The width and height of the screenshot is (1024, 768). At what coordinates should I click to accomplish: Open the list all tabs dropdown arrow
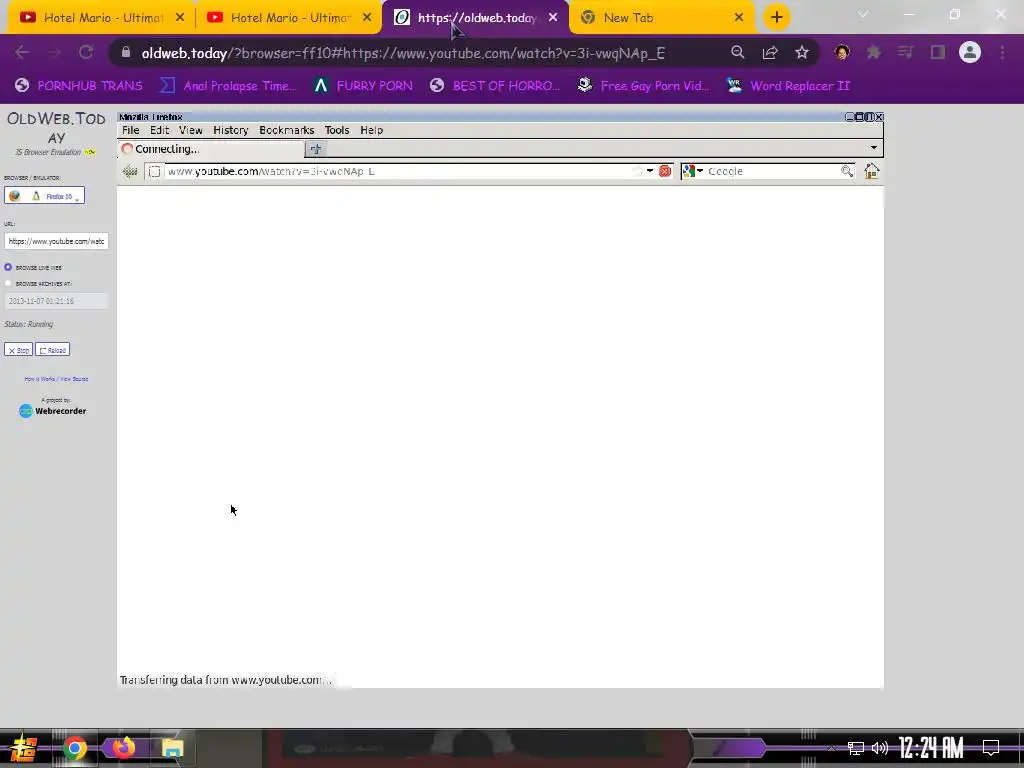pos(874,148)
